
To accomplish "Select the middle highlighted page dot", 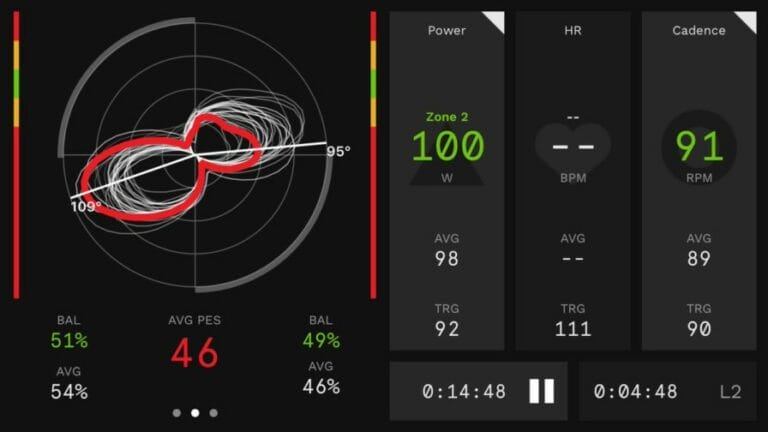I will pyautogui.click(x=195, y=412).
